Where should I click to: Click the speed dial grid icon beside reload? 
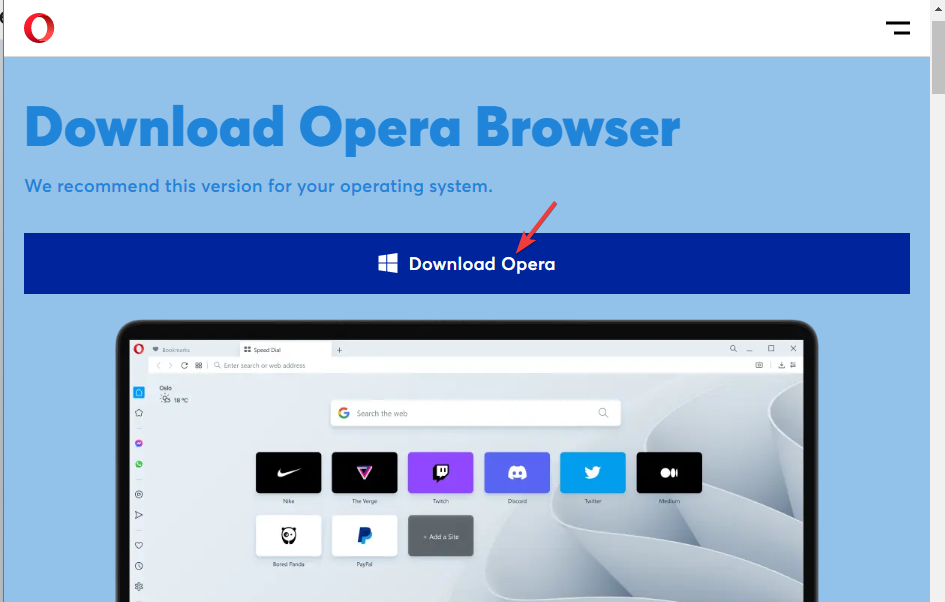tap(198, 365)
